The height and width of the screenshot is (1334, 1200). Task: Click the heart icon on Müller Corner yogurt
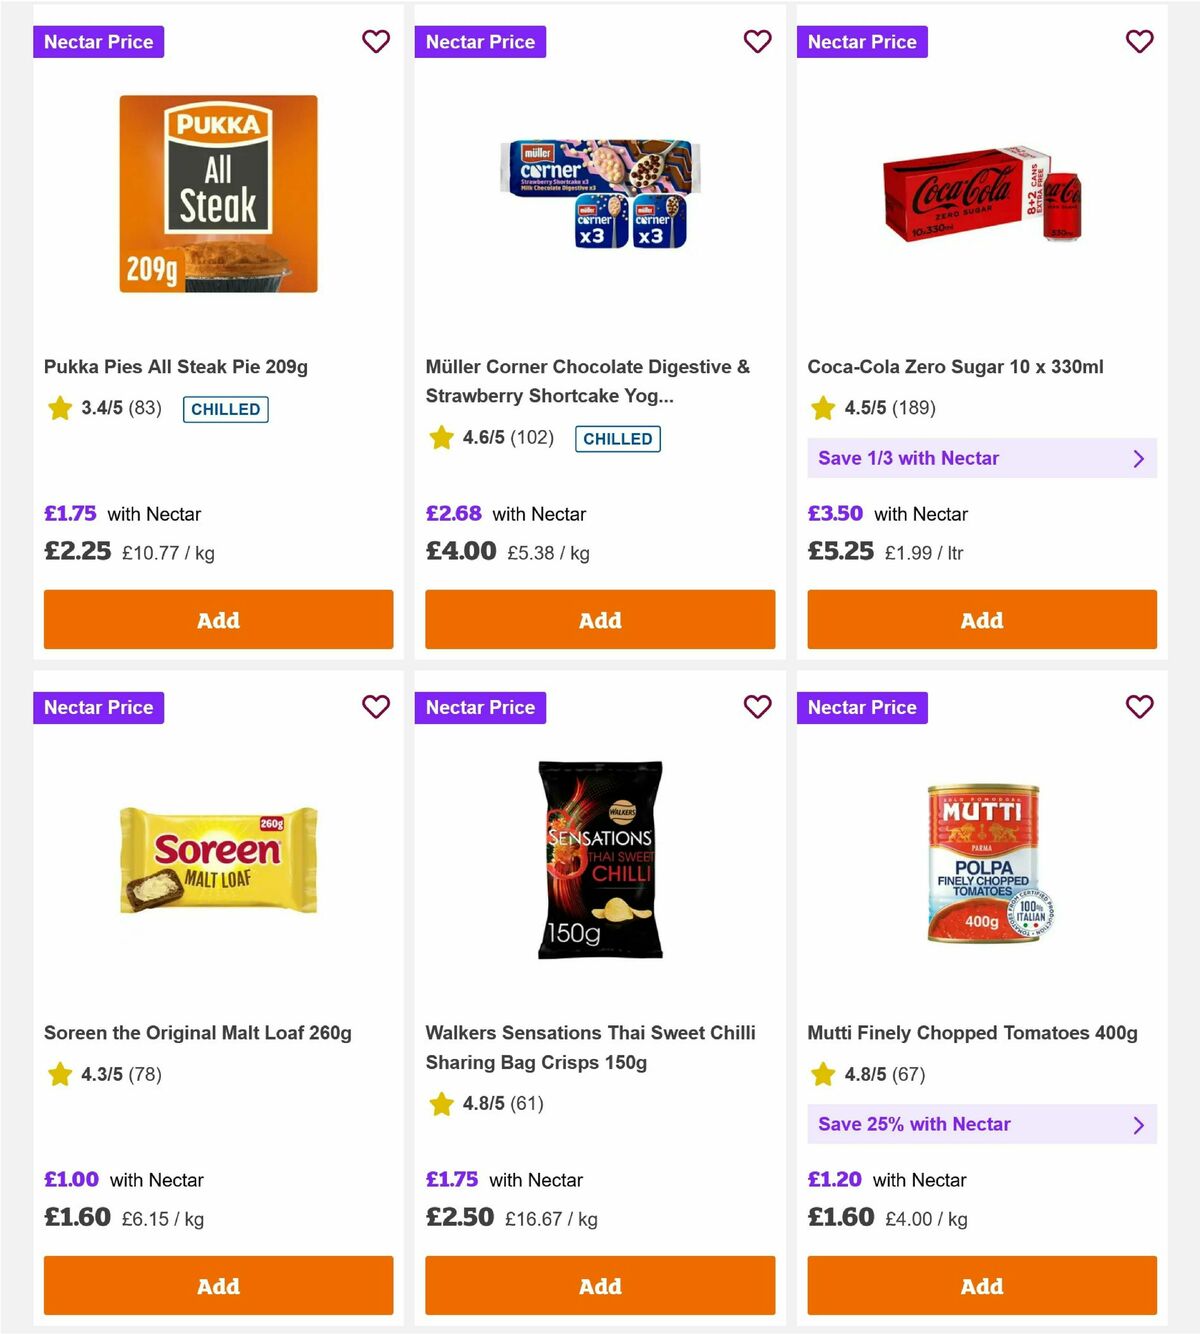[x=758, y=42]
